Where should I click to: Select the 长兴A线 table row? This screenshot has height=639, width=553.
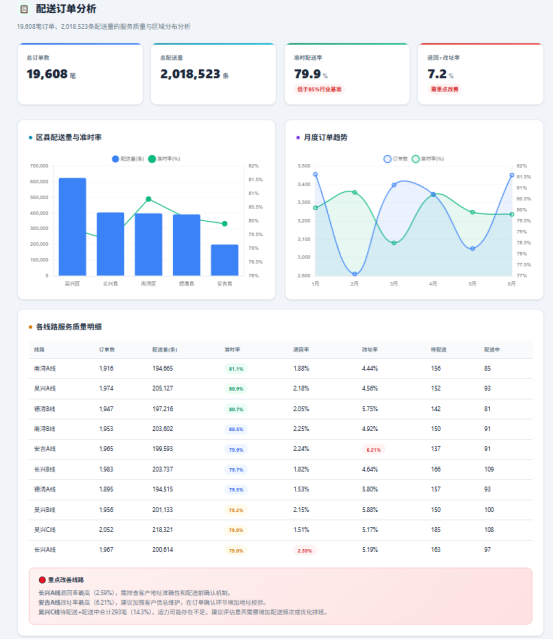[x=280, y=550]
